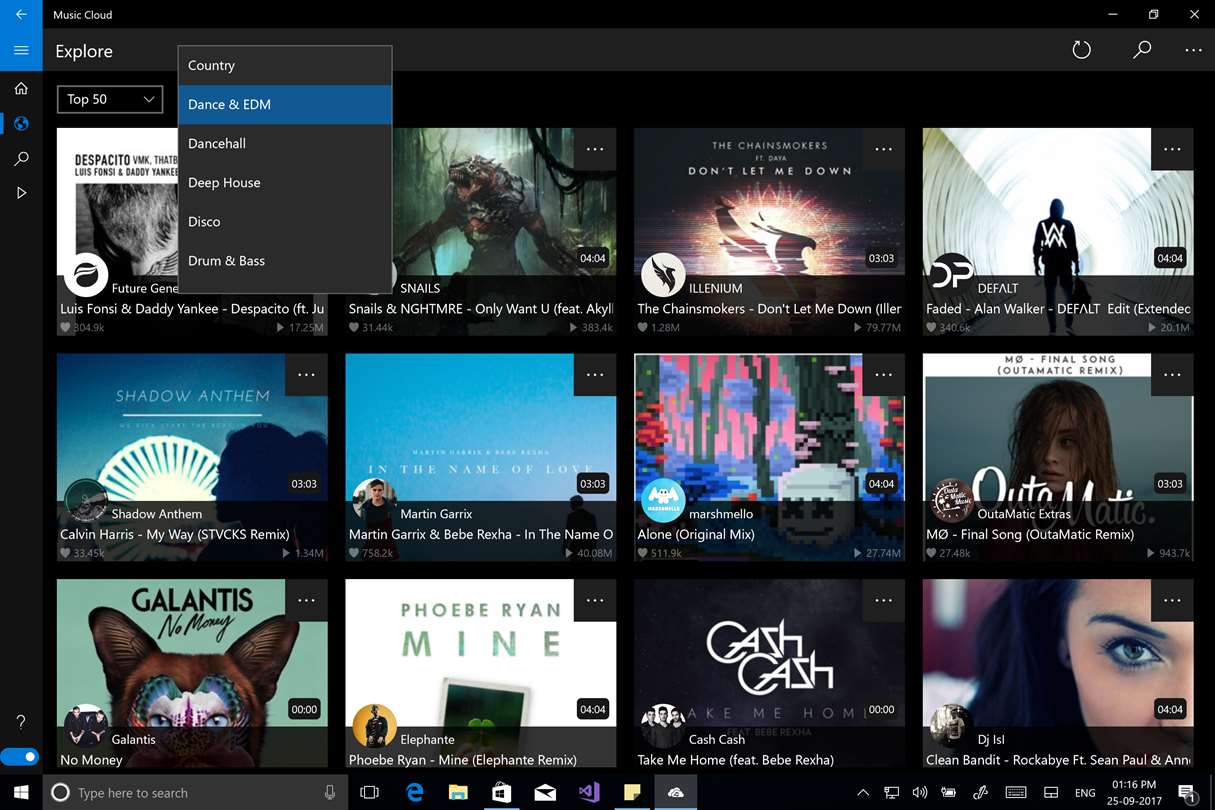This screenshot has height=810, width=1215.
Task: Refresh the Explore list
Action: pyautogui.click(x=1081, y=50)
